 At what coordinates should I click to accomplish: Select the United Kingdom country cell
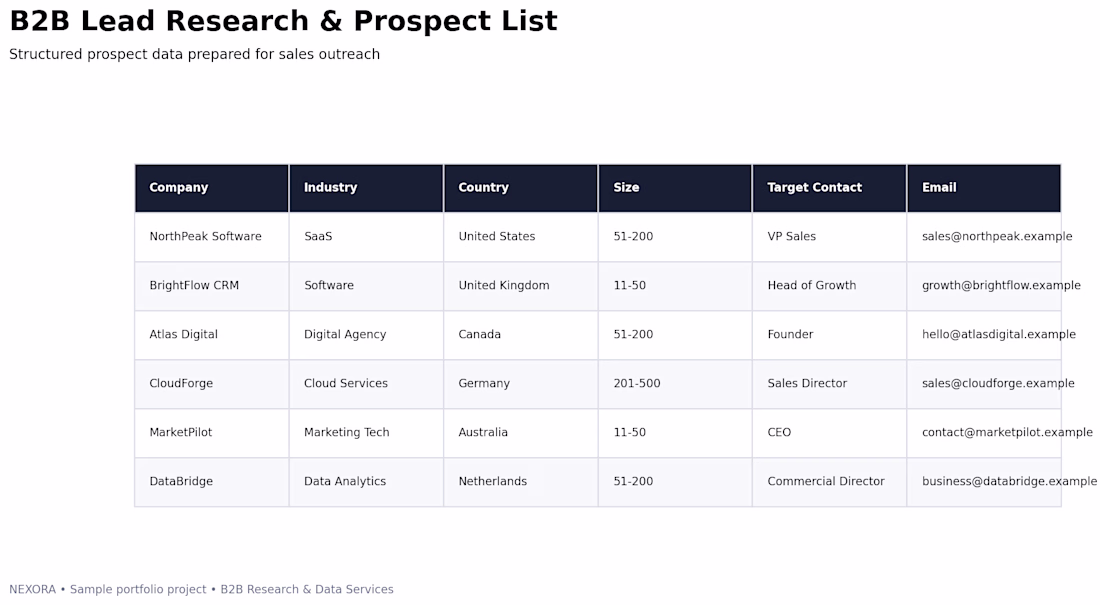point(521,286)
